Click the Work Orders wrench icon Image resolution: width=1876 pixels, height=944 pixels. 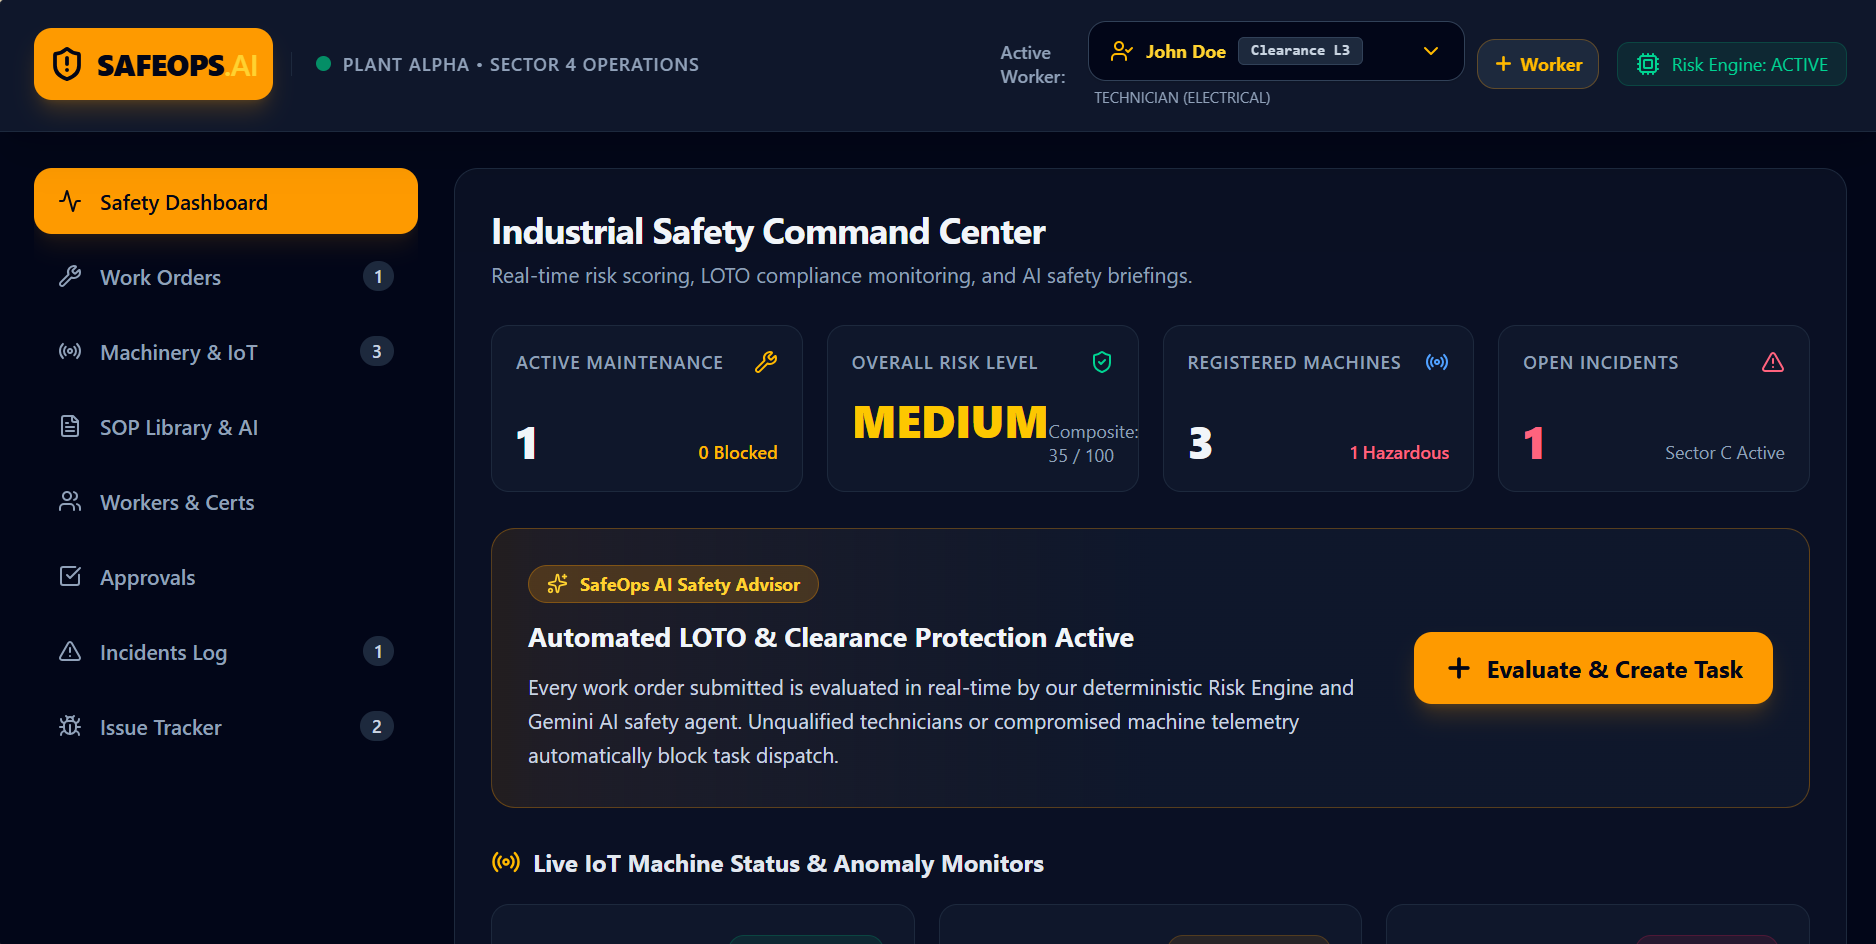(x=70, y=276)
